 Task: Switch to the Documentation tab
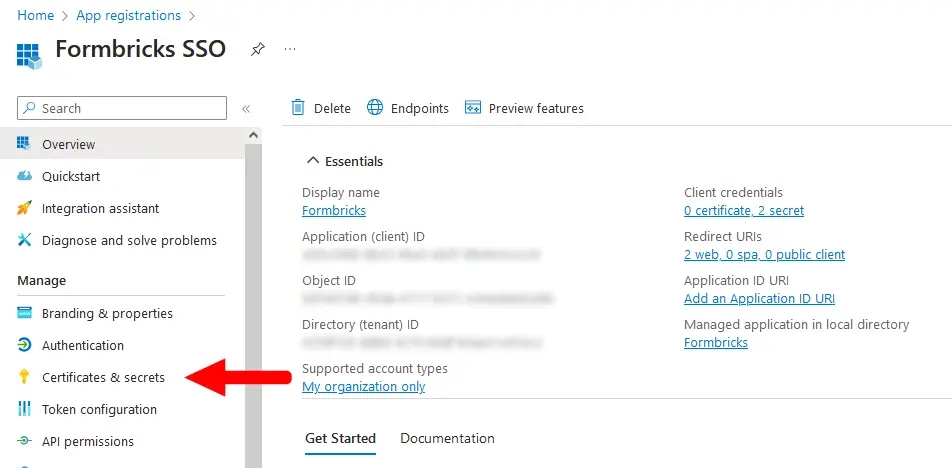pyautogui.click(x=447, y=438)
